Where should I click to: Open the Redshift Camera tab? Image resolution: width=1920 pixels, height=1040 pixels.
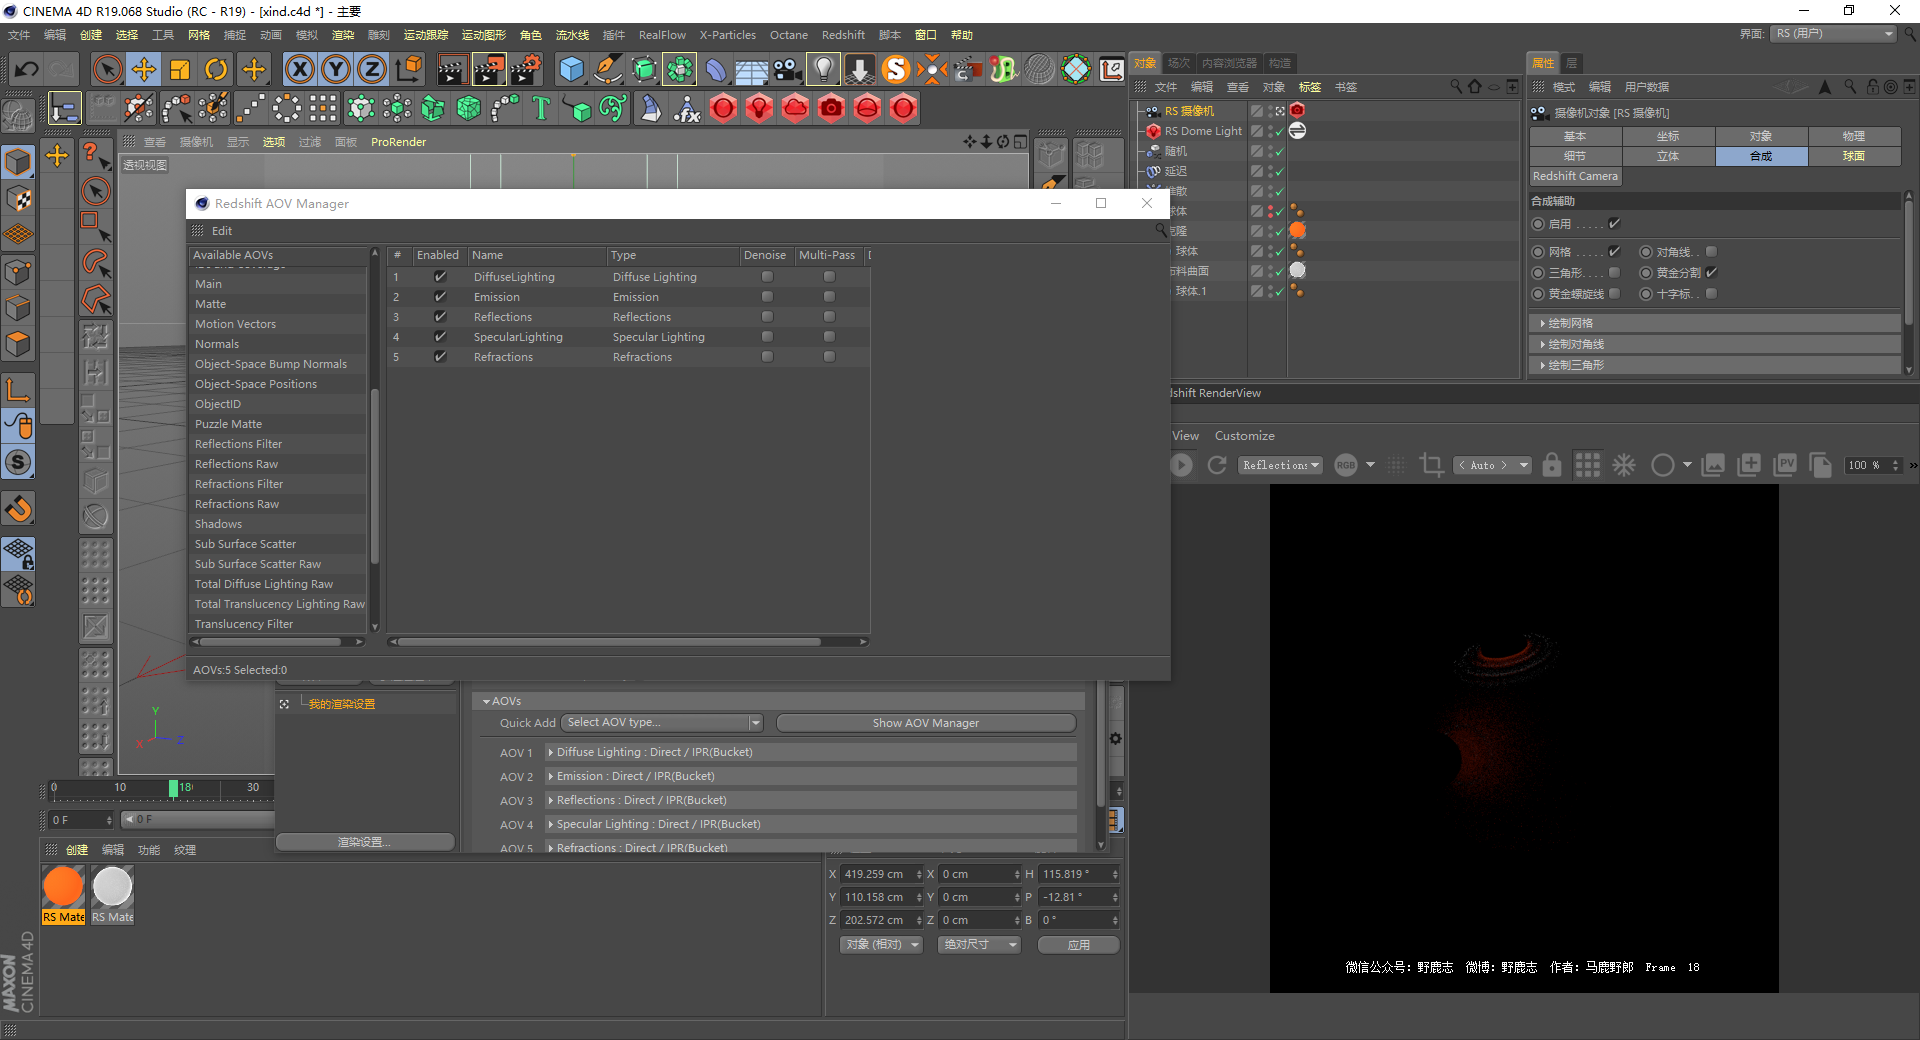1575,176
